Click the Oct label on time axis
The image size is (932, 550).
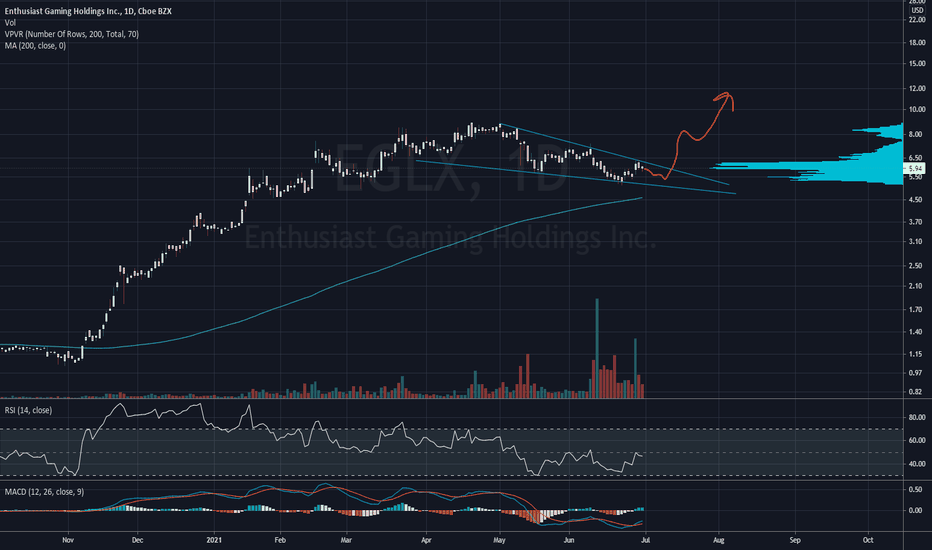[868, 540]
